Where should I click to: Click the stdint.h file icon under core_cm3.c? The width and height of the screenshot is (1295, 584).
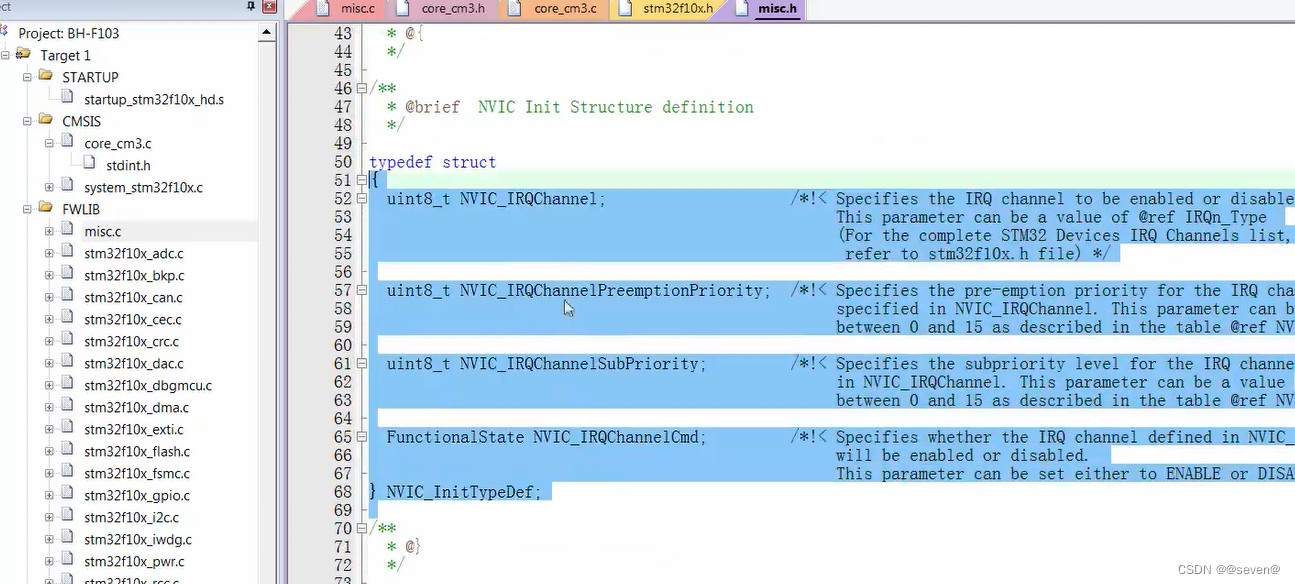[88, 165]
